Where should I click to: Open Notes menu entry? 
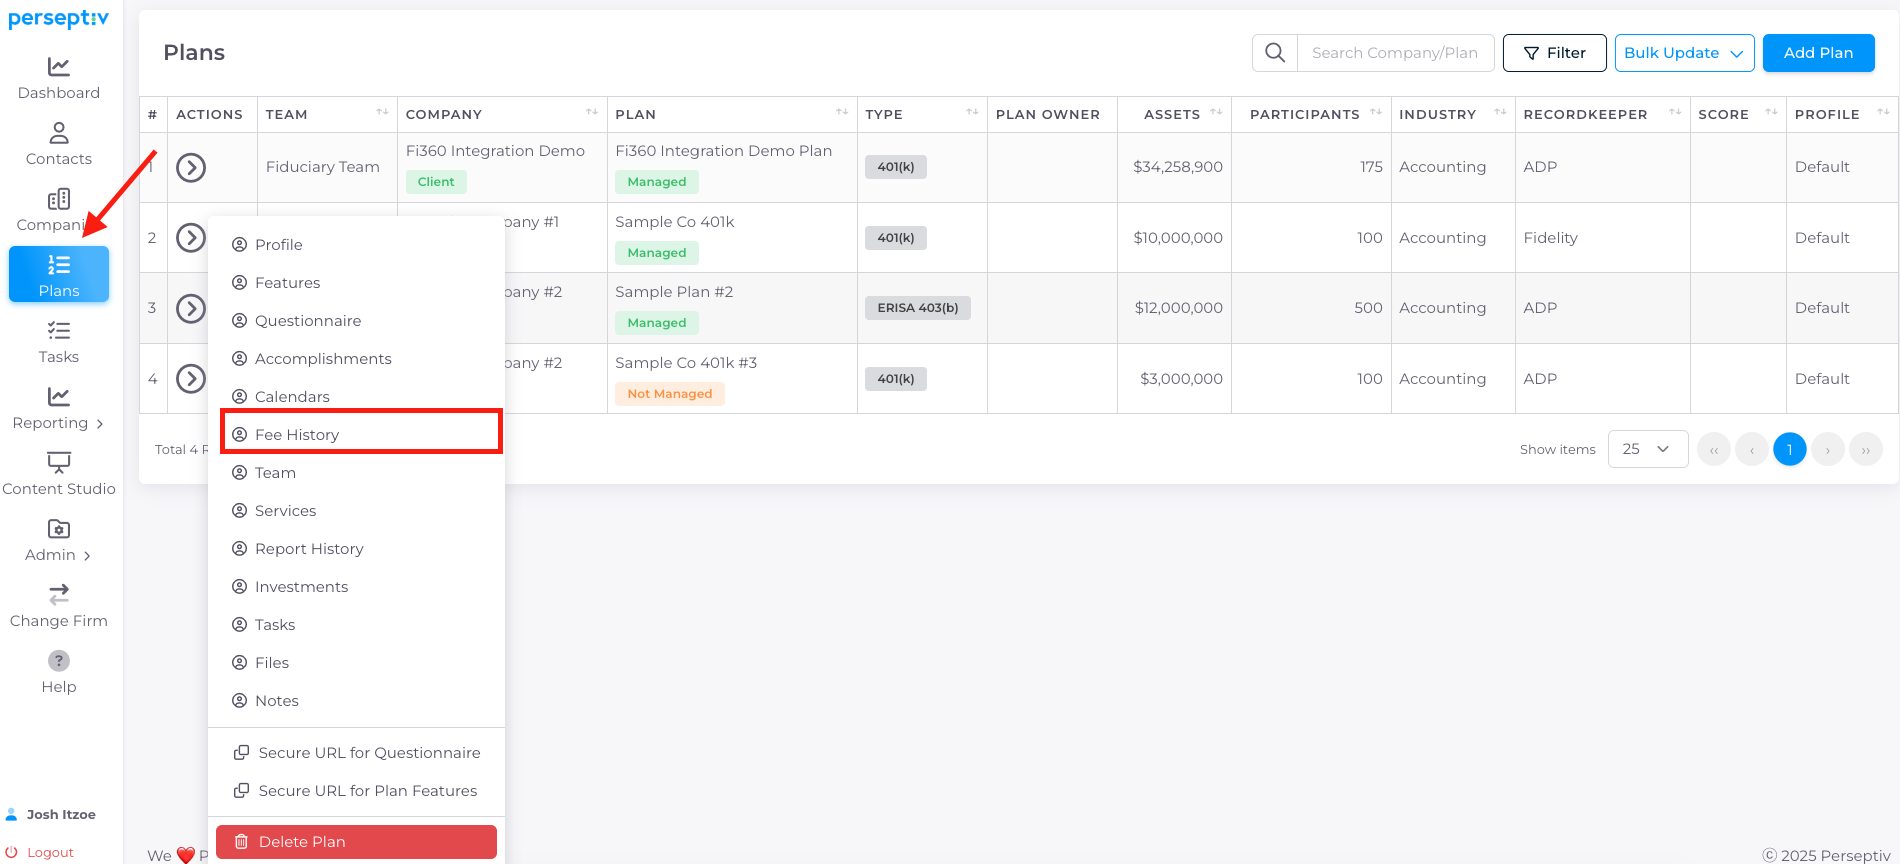356,701
